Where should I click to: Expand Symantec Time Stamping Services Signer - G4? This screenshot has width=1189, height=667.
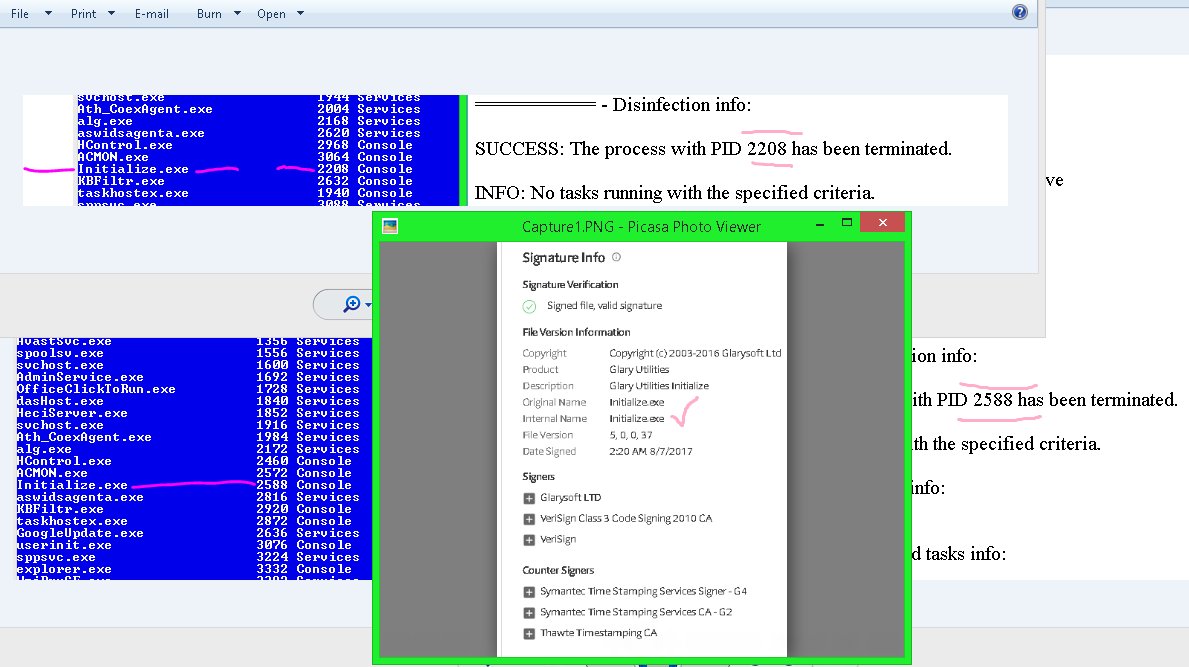[x=529, y=592]
